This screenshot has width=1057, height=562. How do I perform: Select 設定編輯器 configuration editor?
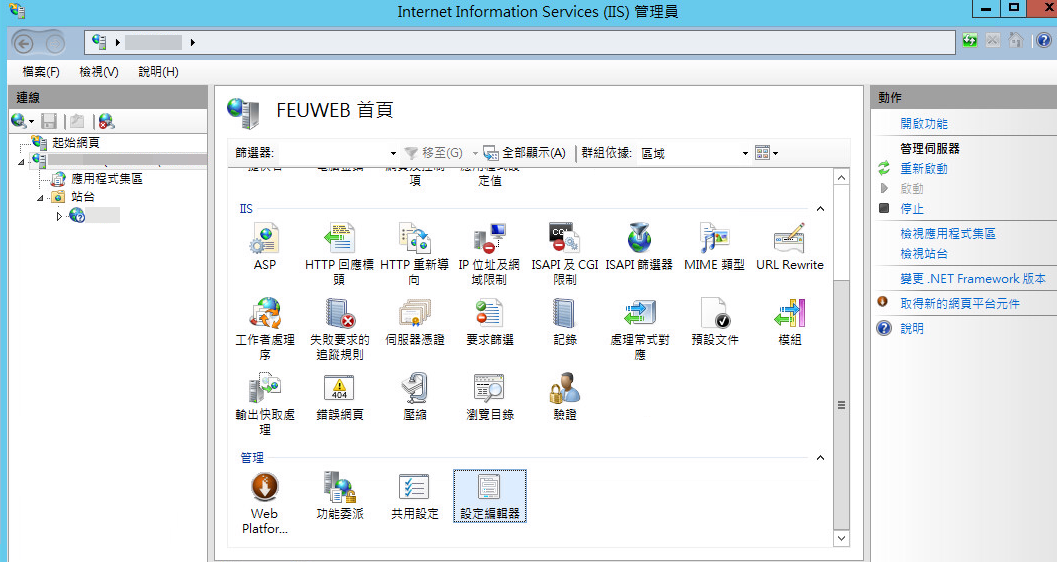pyautogui.click(x=489, y=496)
